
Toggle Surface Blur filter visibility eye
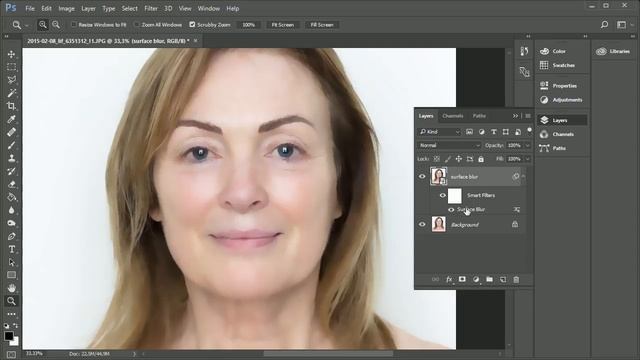coord(451,210)
